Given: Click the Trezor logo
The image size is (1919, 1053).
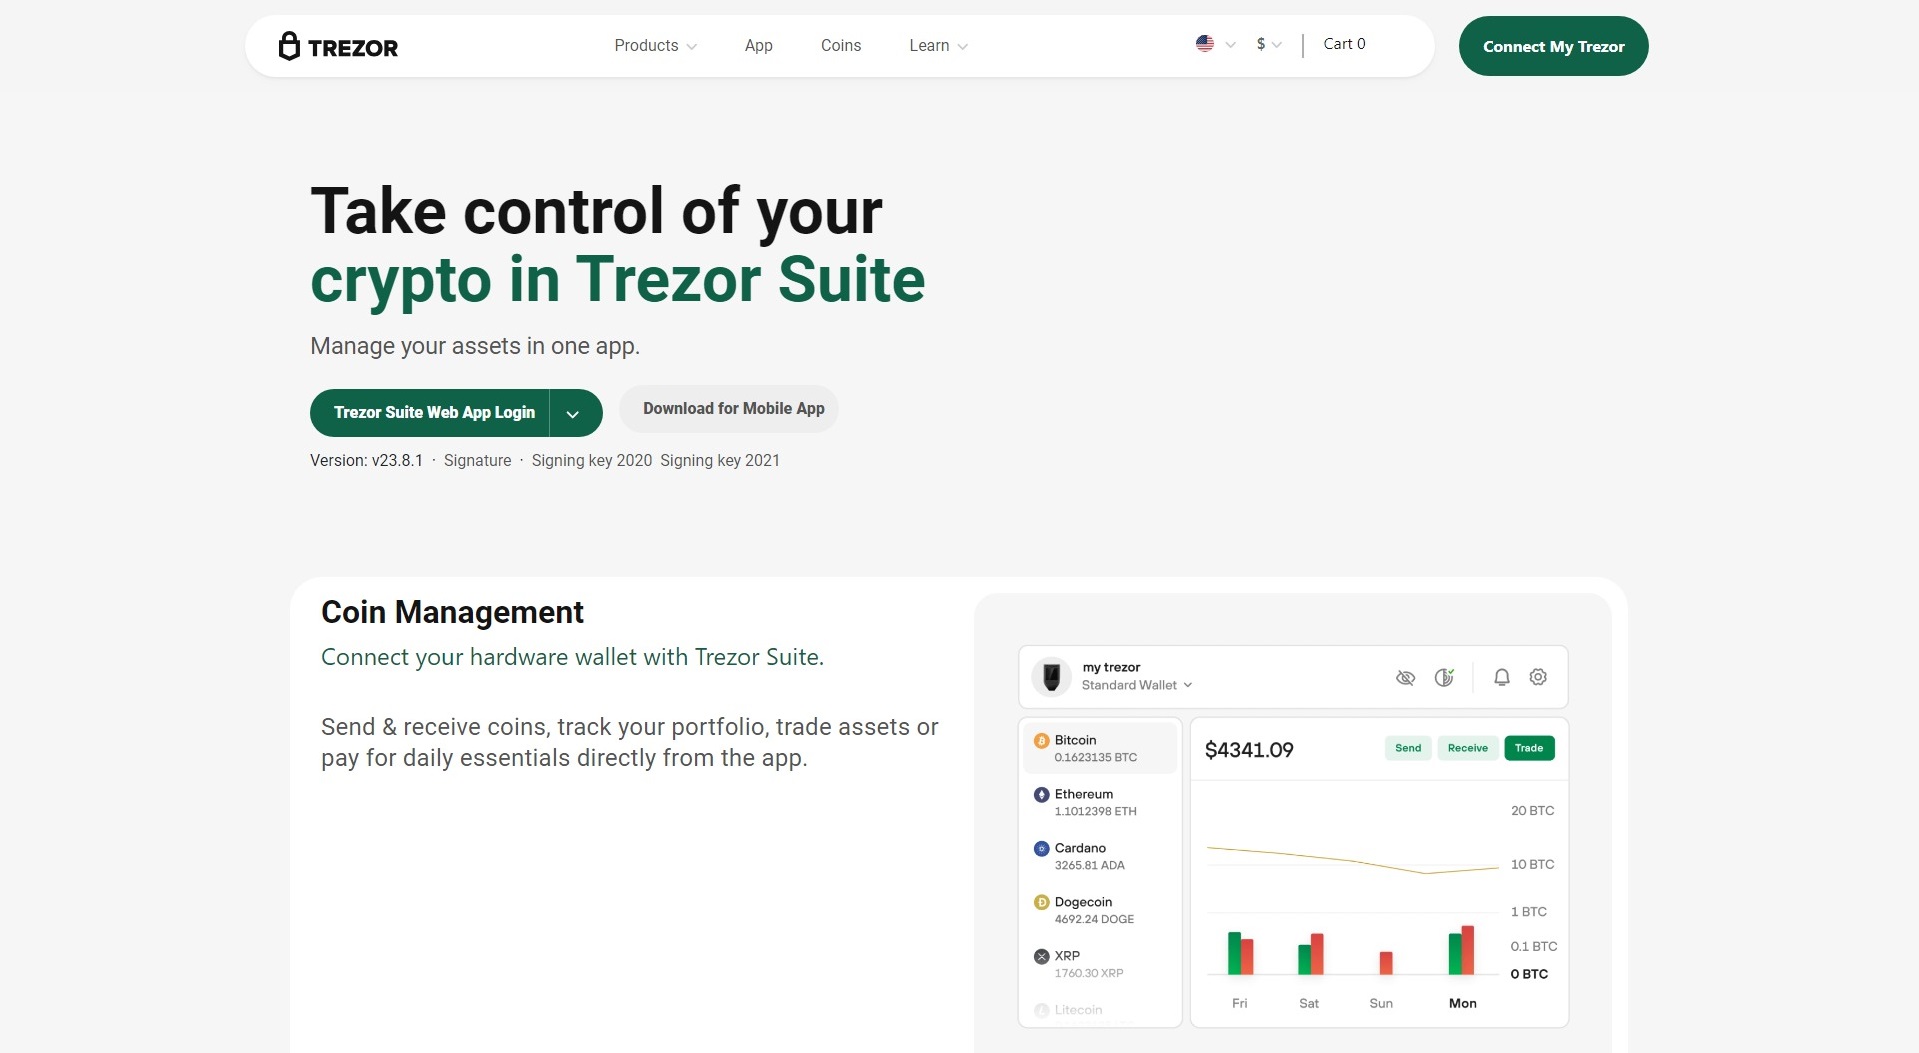Looking at the screenshot, I should pos(338,47).
